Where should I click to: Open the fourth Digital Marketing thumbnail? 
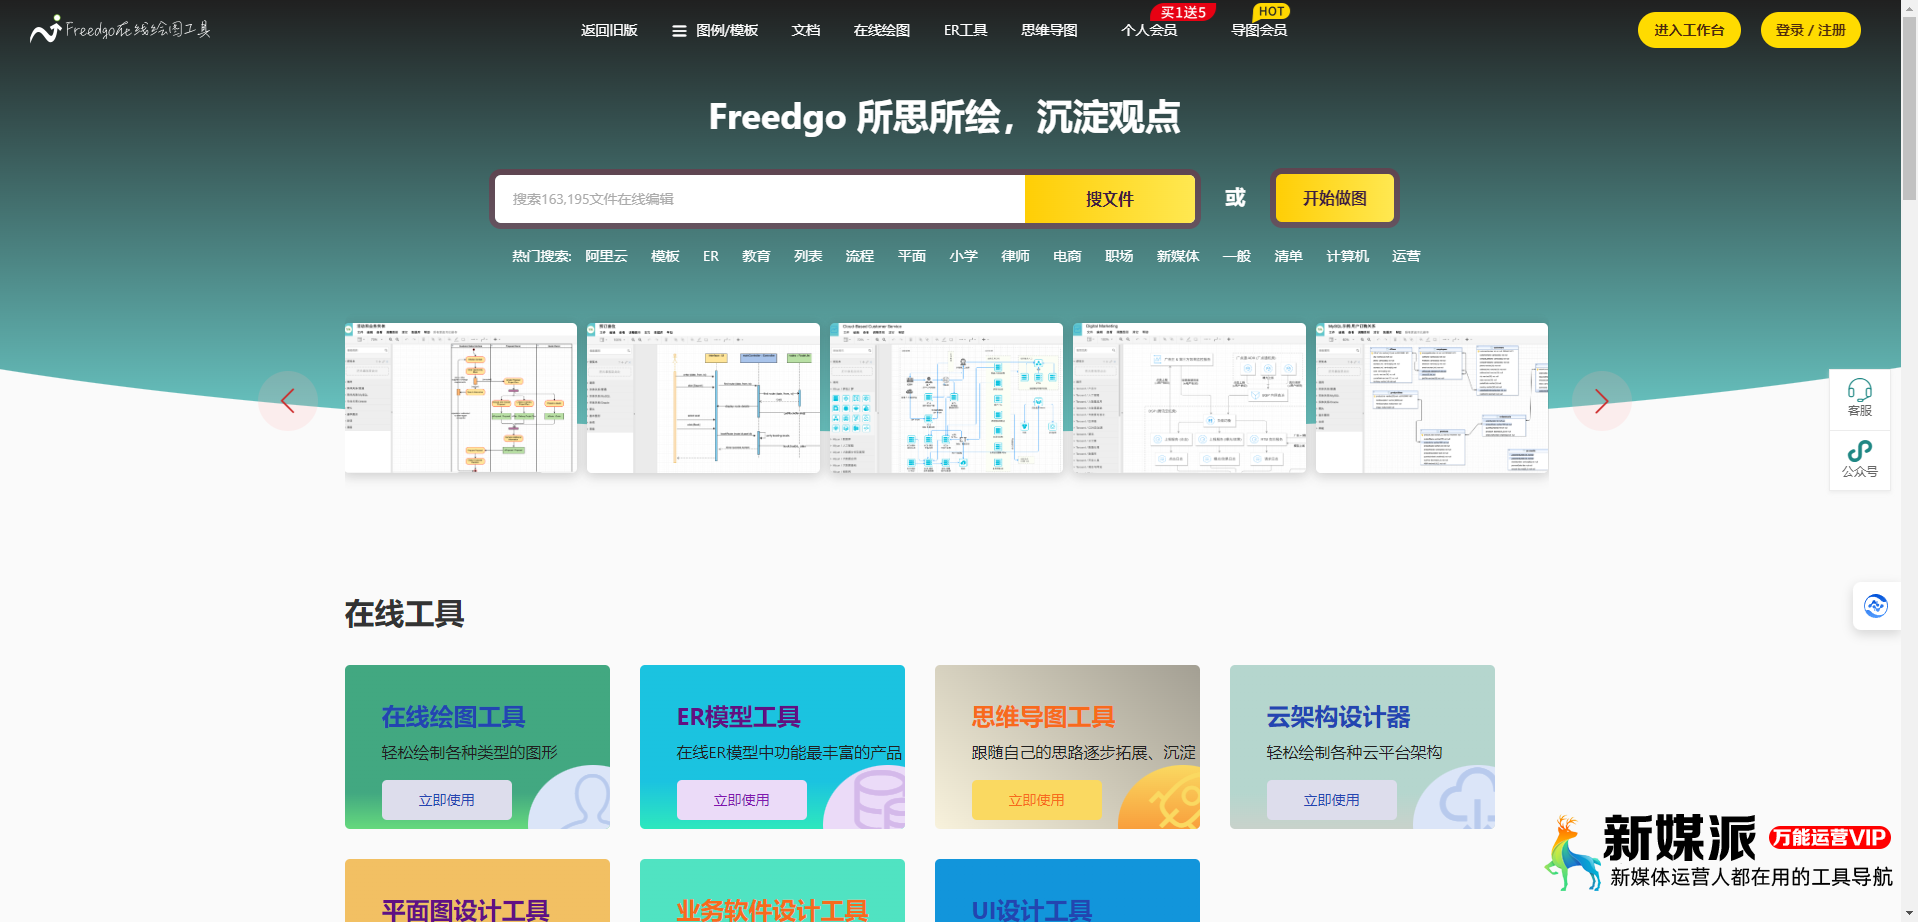(x=1189, y=398)
